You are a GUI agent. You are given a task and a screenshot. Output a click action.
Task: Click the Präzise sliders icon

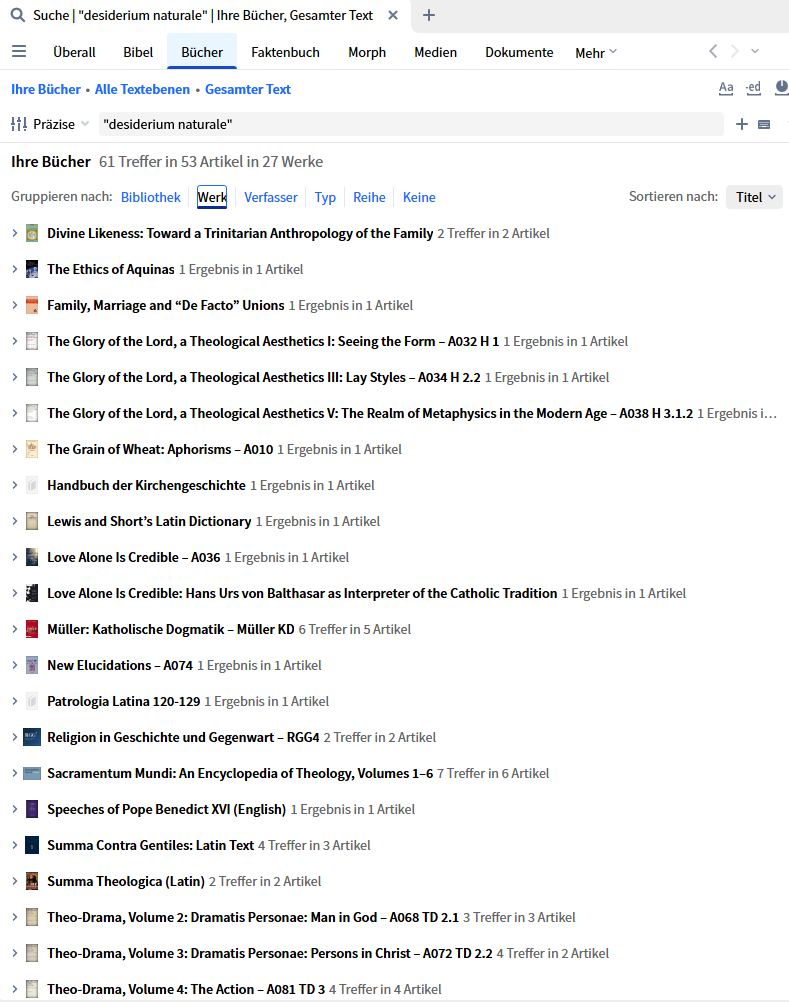coord(19,124)
